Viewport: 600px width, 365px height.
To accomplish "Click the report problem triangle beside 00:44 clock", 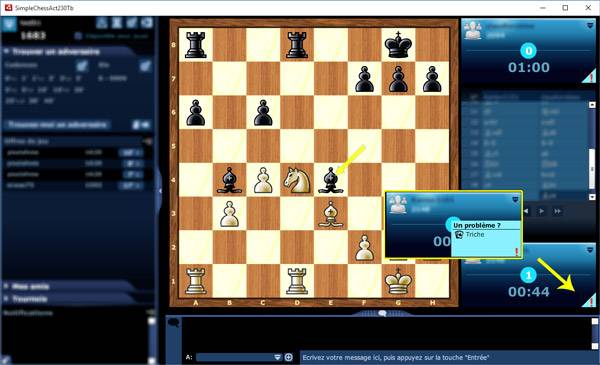I will point(589,300).
